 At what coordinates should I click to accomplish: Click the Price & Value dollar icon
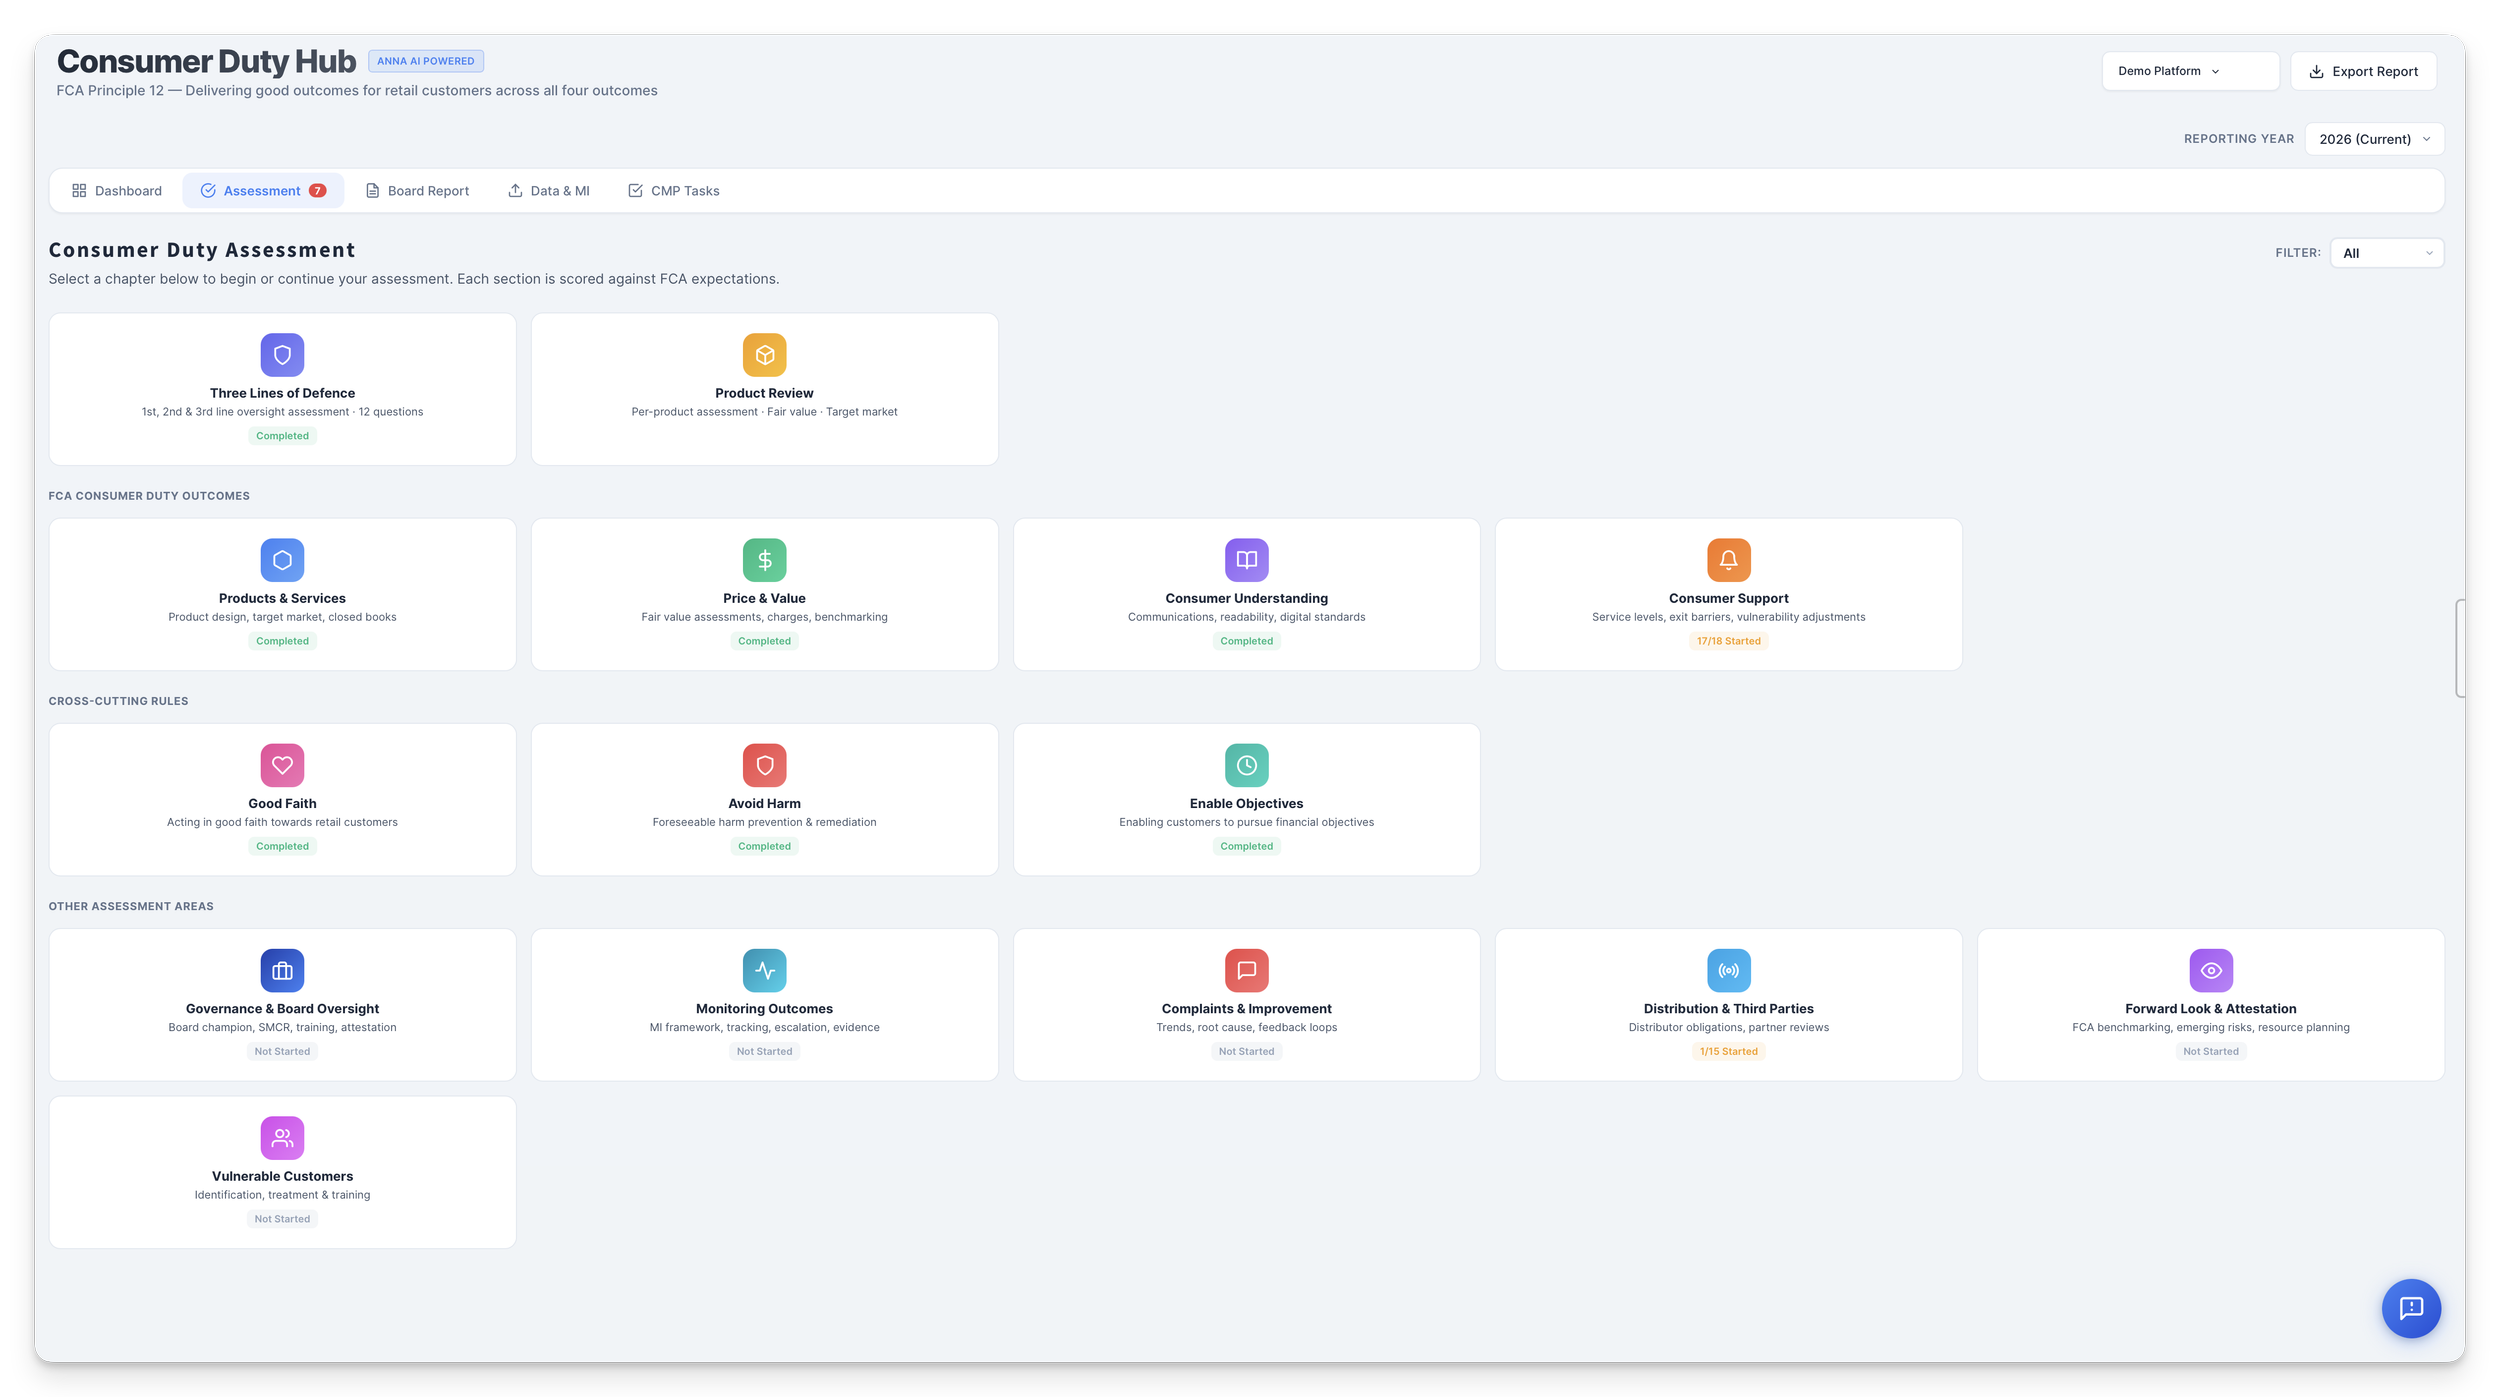pyautogui.click(x=764, y=560)
